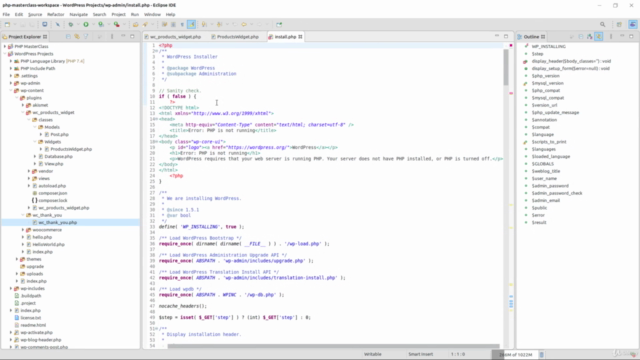
Task: Click the yellow Back navigation arrow
Action: coord(244,24)
